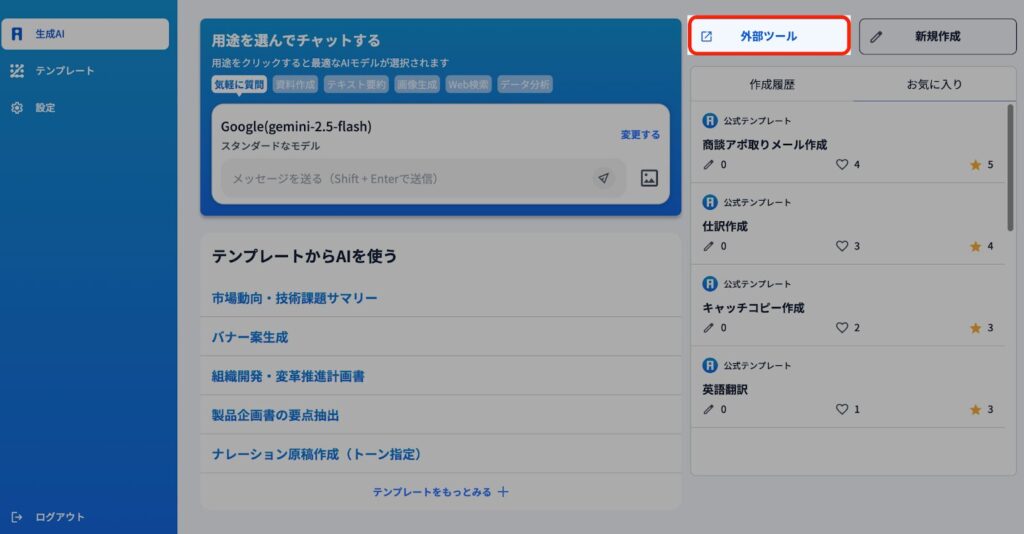The height and width of the screenshot is (534, 1024).
Task: Click star icon on 仕訳作成 template
Action: [975, 246]
